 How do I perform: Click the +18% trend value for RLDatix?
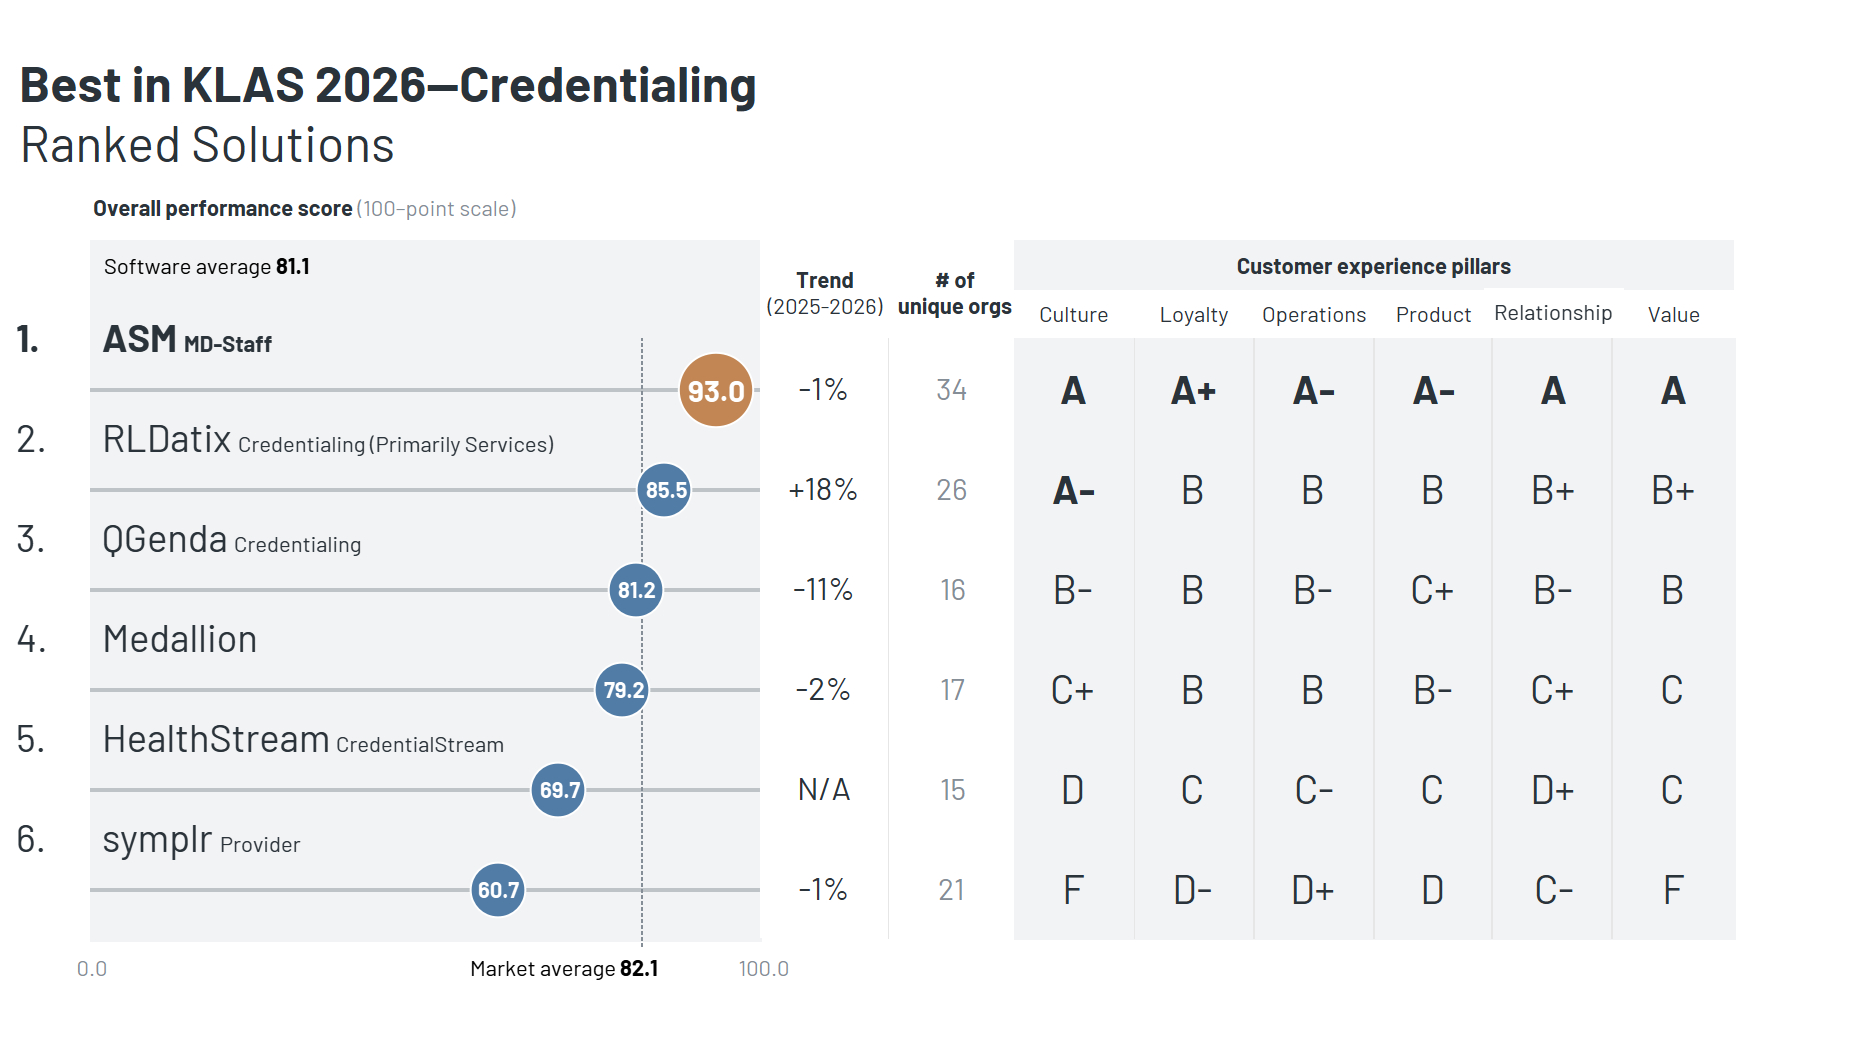[x=823, y=490]
